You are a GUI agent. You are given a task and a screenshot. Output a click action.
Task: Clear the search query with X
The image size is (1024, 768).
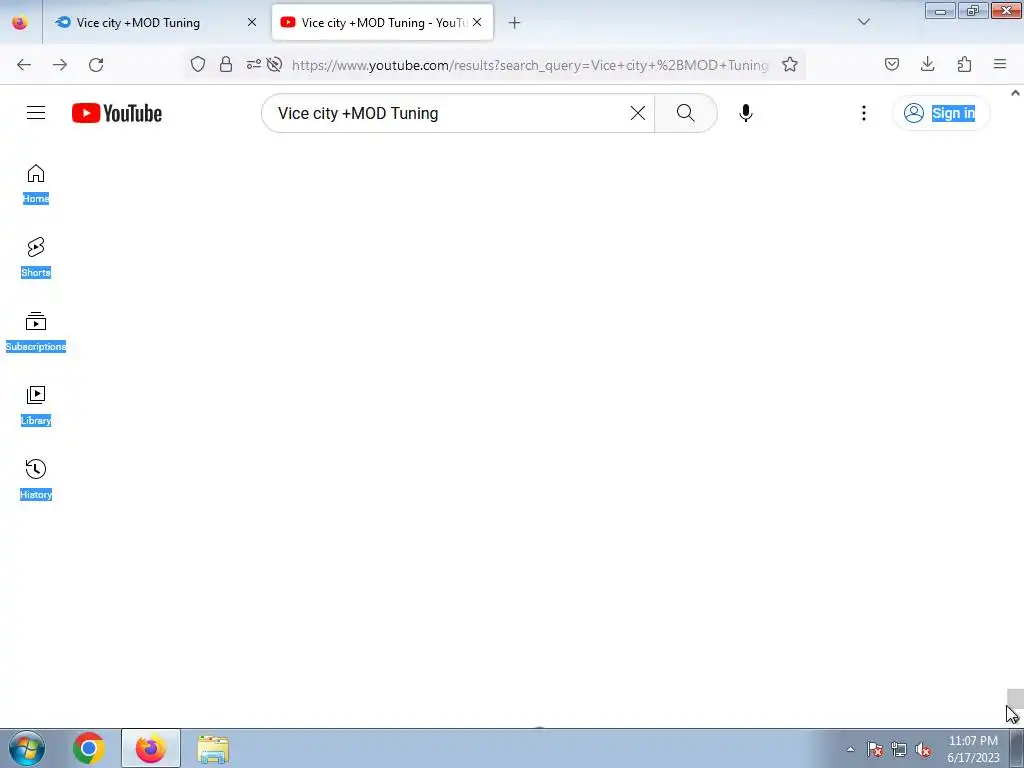pos(637,113)
